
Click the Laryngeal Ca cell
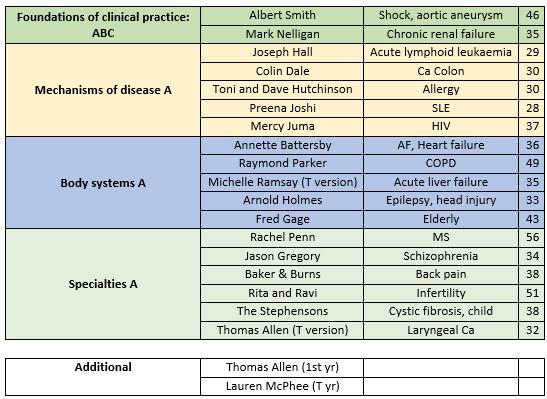tap(441, 330)
